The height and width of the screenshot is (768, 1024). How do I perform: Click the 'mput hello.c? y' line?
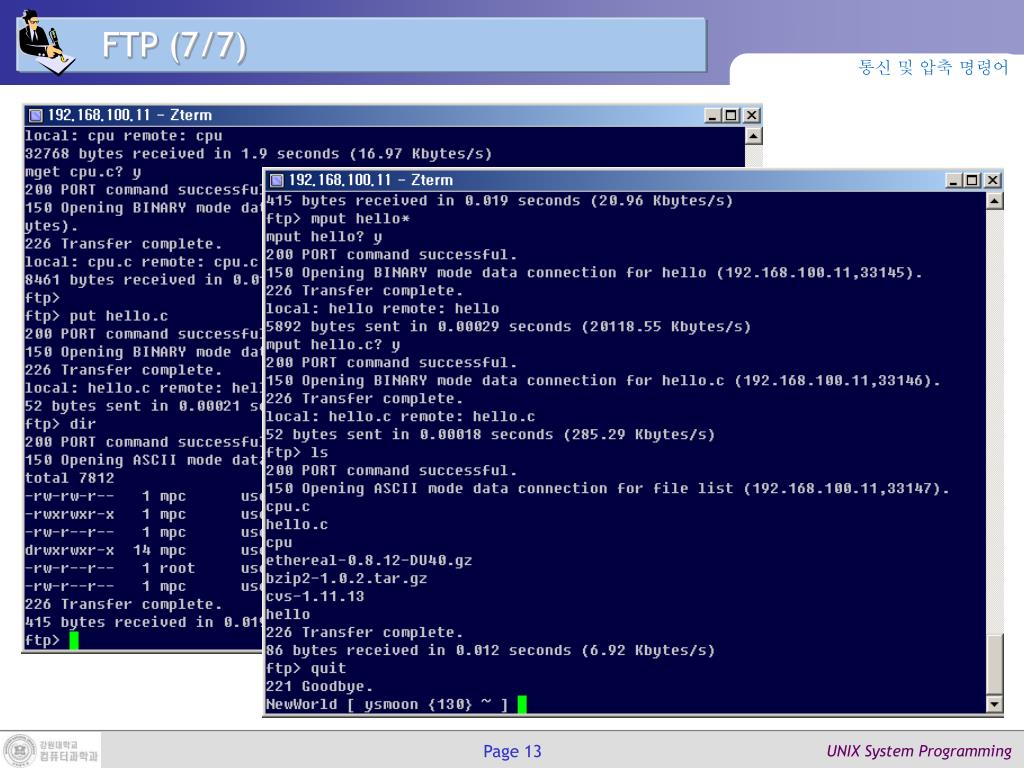point(333,345)
